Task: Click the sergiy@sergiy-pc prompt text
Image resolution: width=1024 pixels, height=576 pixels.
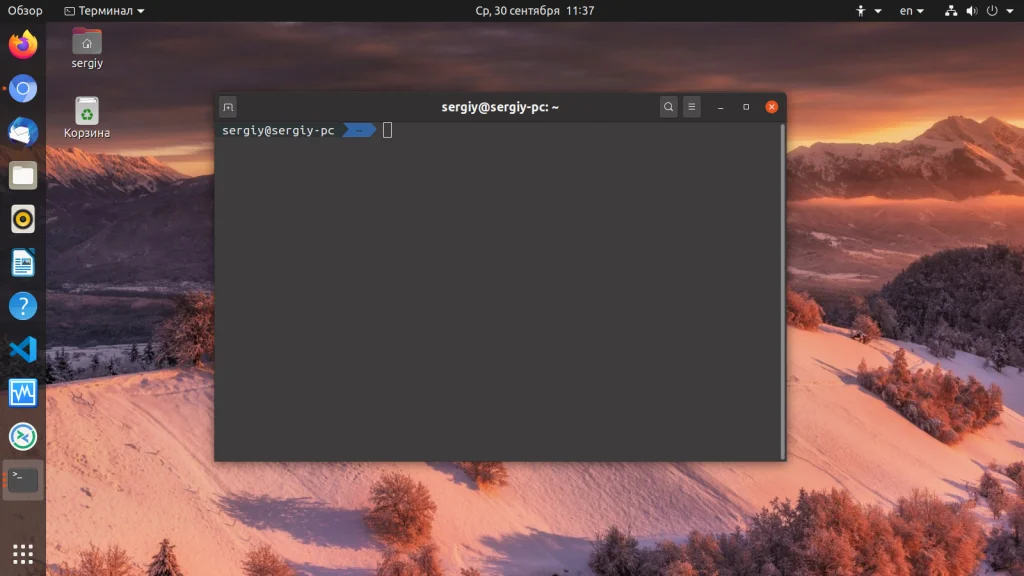Action: pos(278,131)
